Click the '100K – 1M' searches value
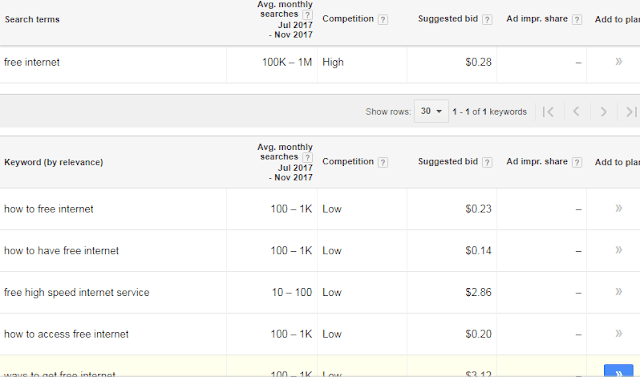The width and height of the screenshot is (640, 377). [287, 62]
